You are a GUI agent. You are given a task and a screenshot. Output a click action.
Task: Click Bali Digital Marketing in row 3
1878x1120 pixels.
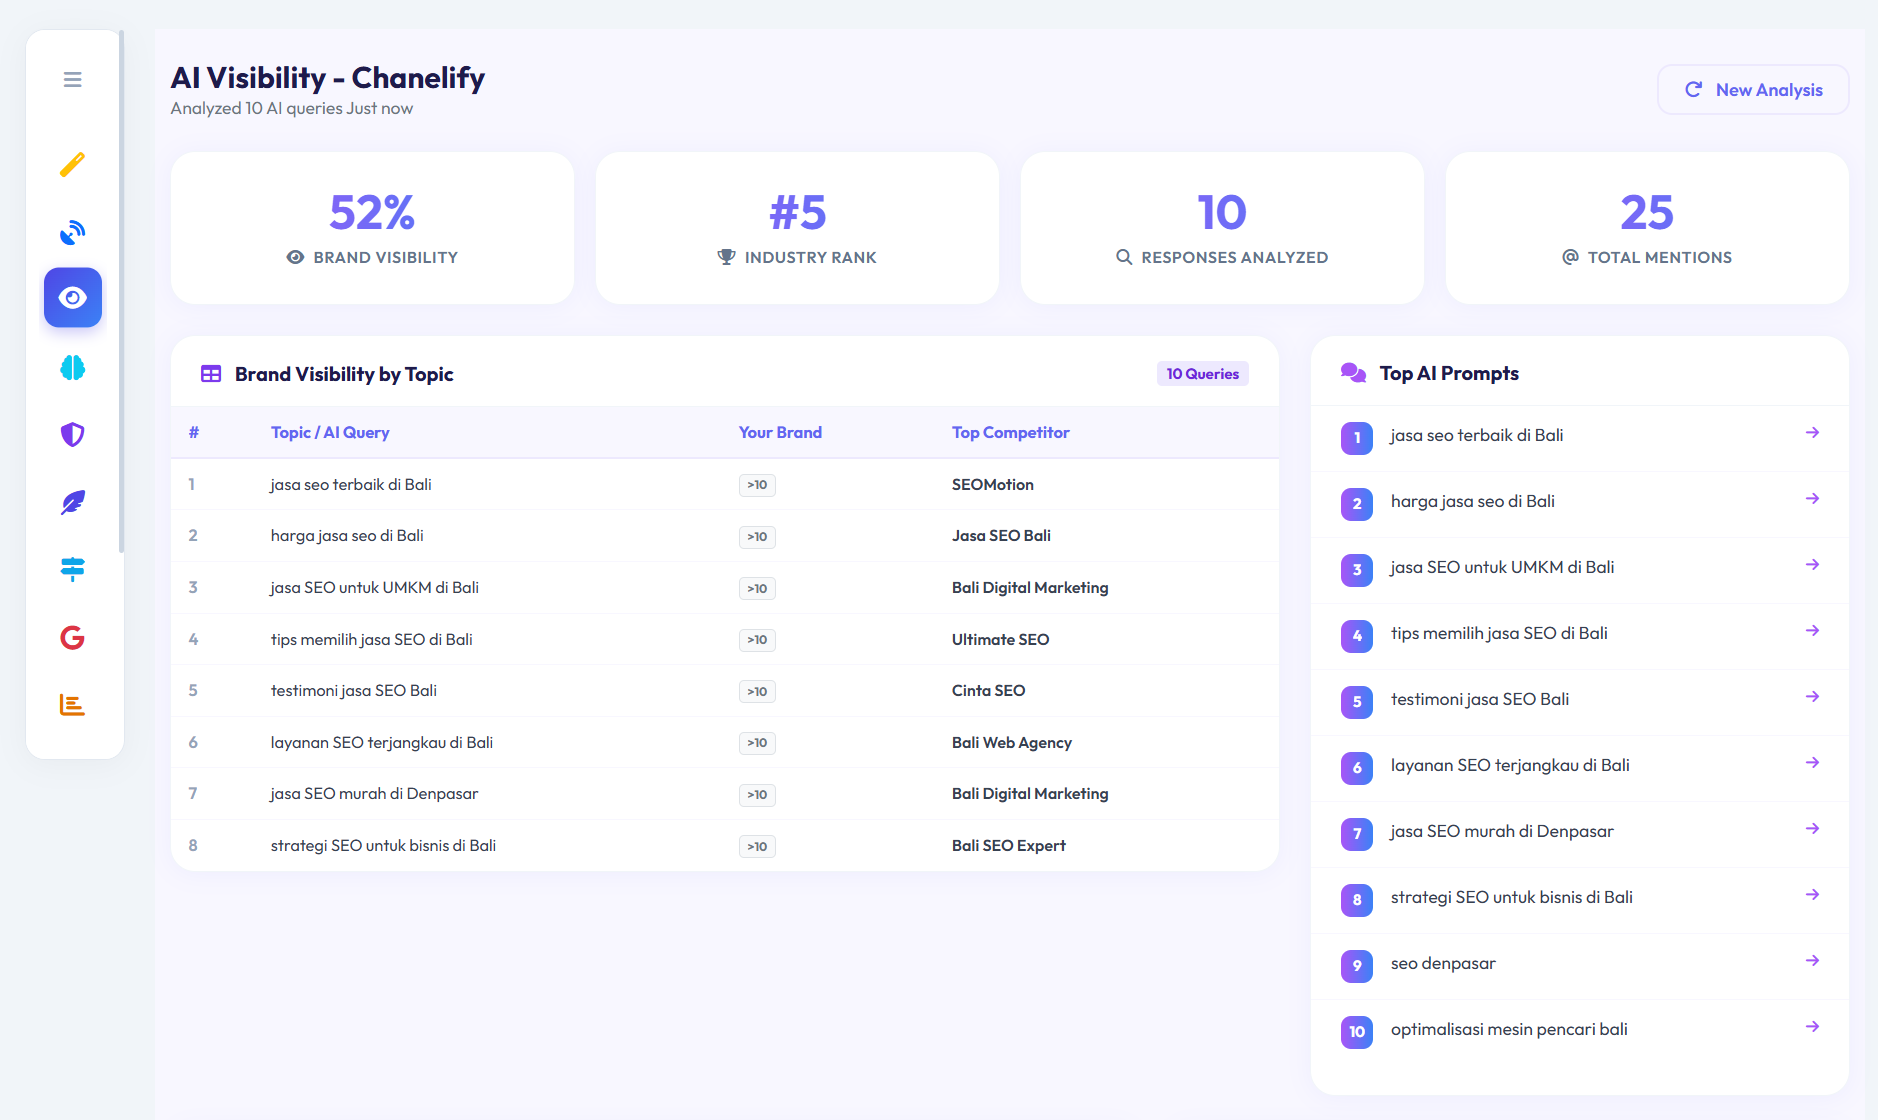click(1030, 588)
